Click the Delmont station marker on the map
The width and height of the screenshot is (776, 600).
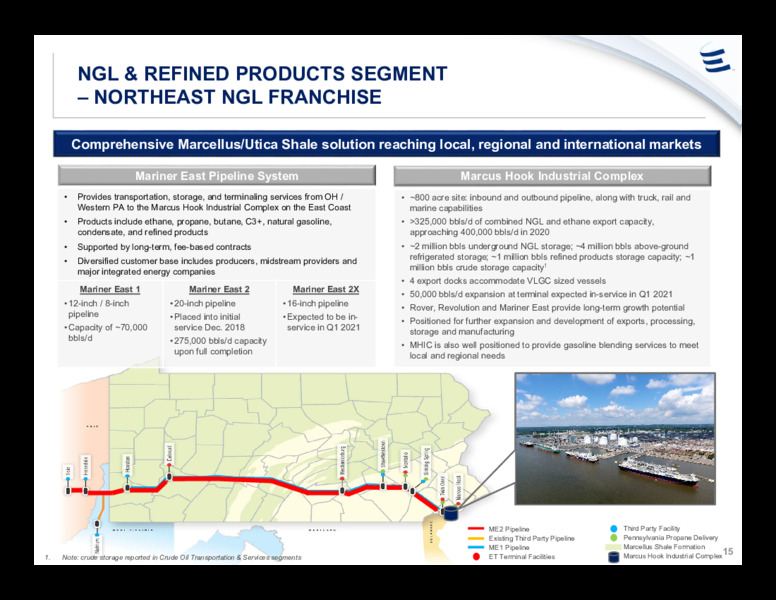[x=169, y=476]
